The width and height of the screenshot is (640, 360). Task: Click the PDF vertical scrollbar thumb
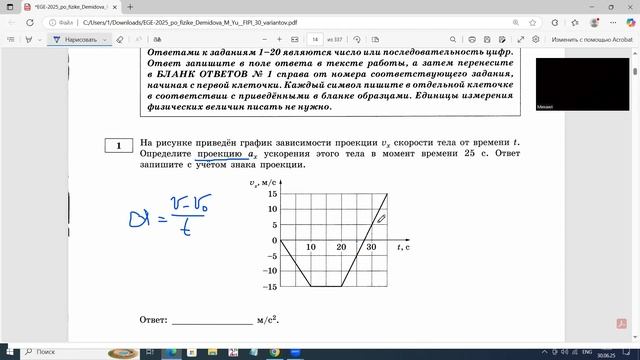point(635,71)
